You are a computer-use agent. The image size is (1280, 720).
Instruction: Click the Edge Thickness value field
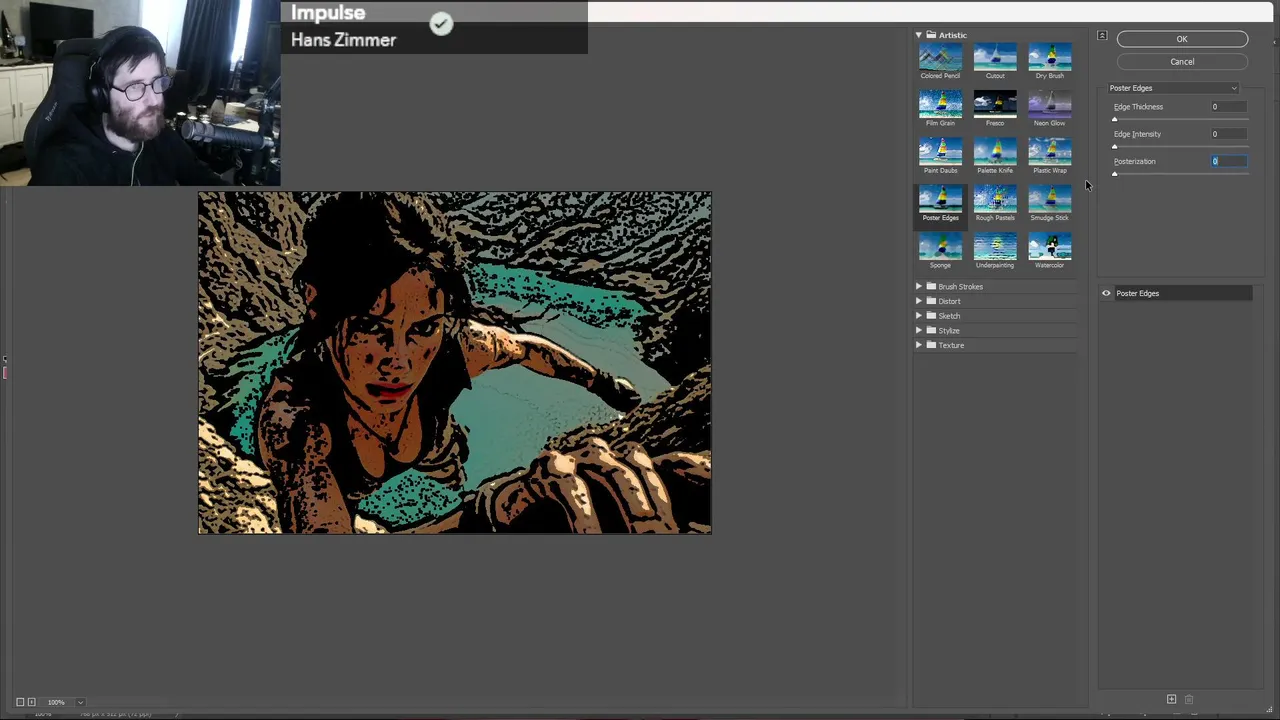click(x=1229, y=107)
